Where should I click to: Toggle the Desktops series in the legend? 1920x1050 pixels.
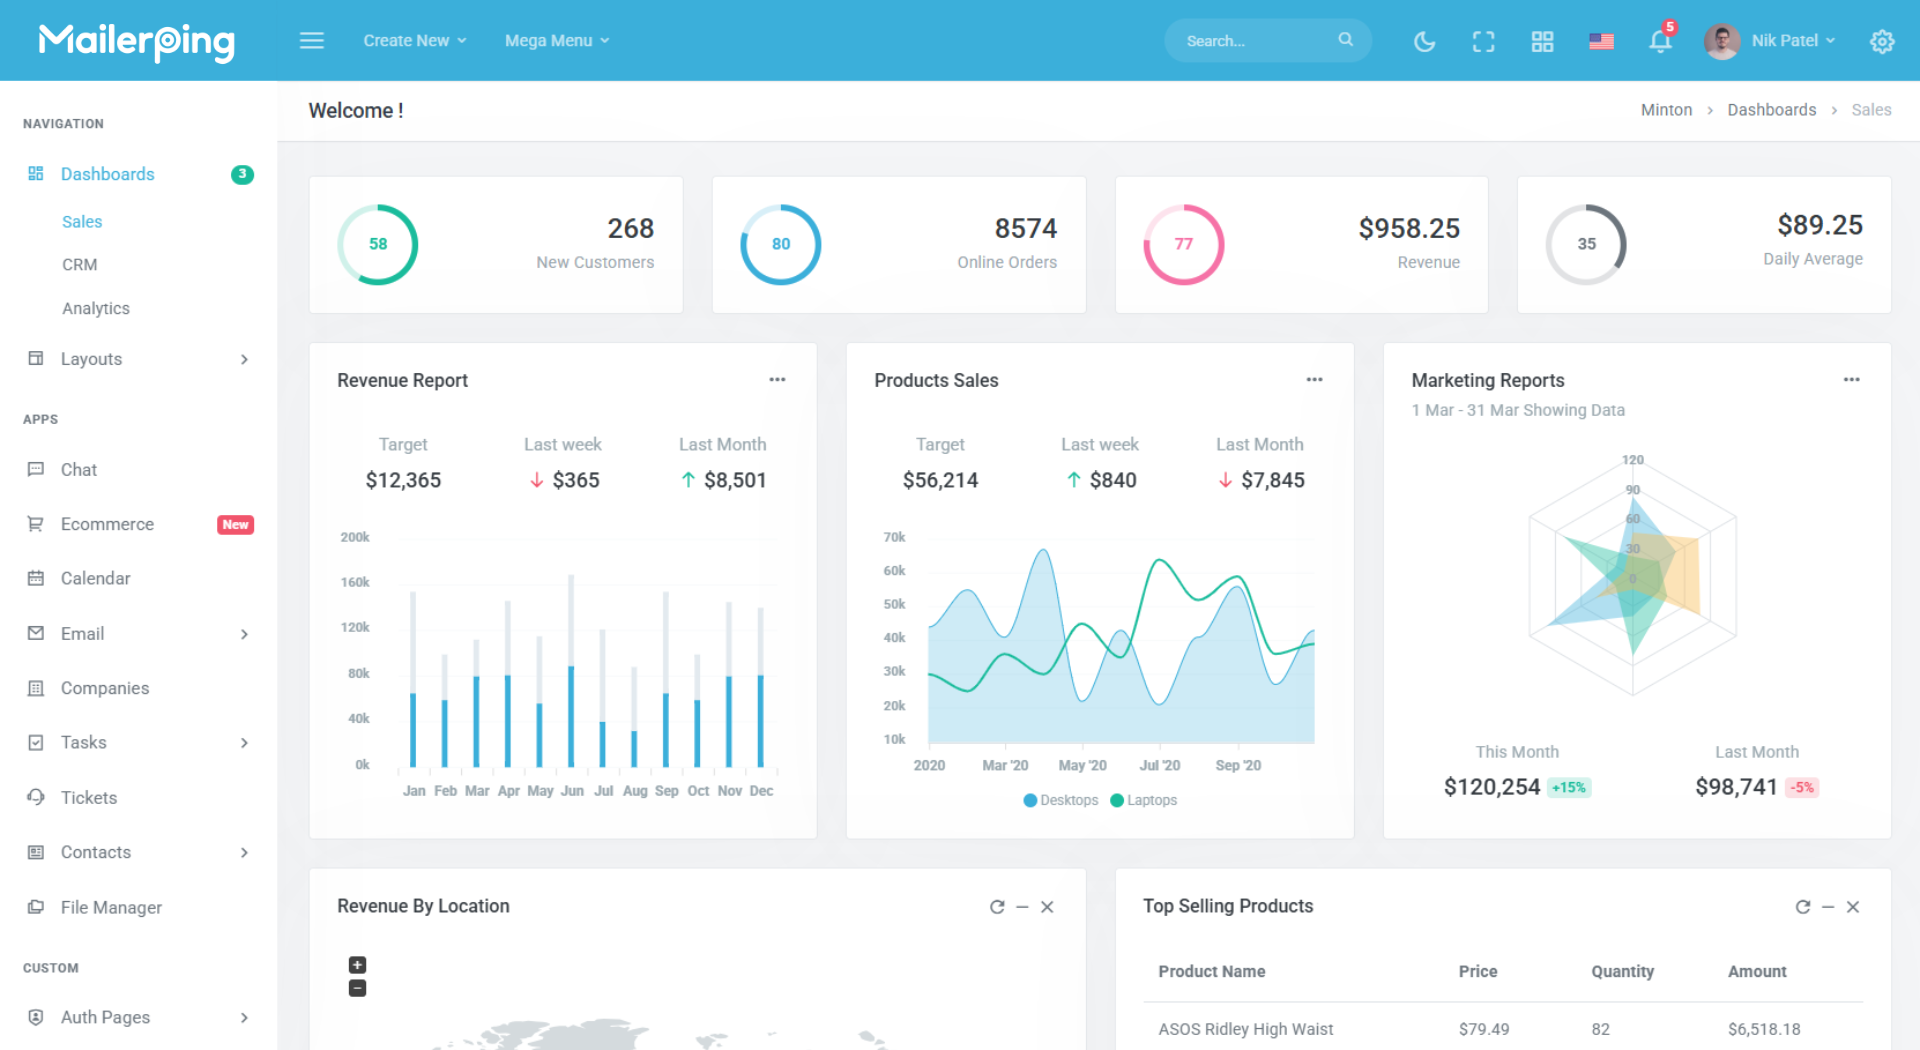pos(1061,800)
